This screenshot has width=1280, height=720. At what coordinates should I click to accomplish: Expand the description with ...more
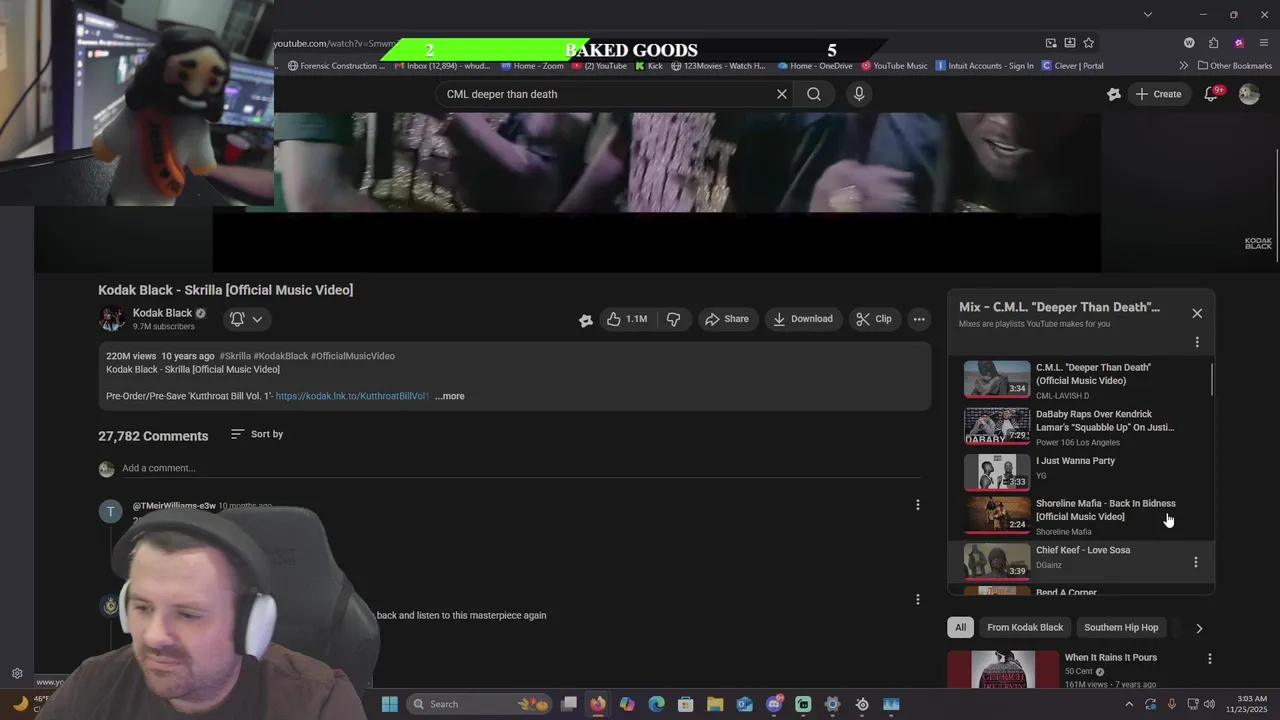pyautogui.click(x=450, y=396)
